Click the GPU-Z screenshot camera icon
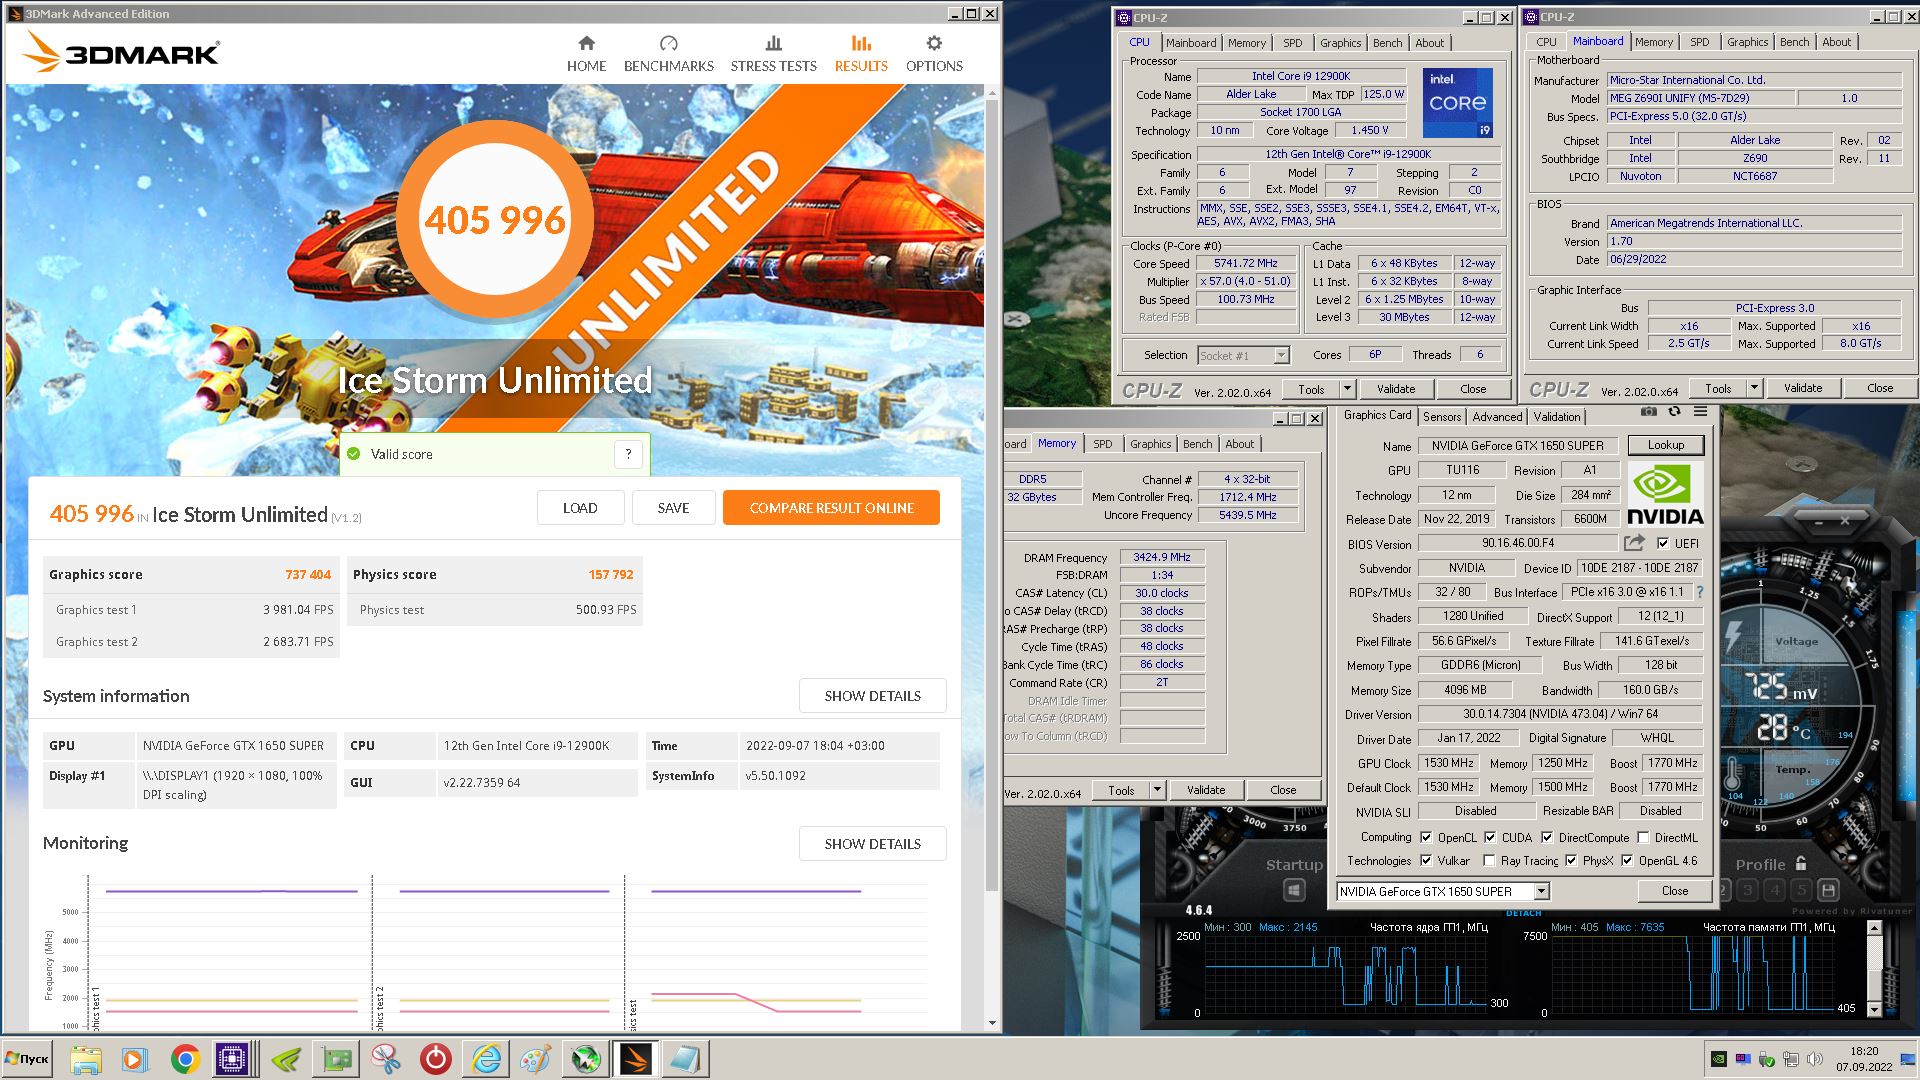1920x1080 pixels. (x=1649, y=412)
